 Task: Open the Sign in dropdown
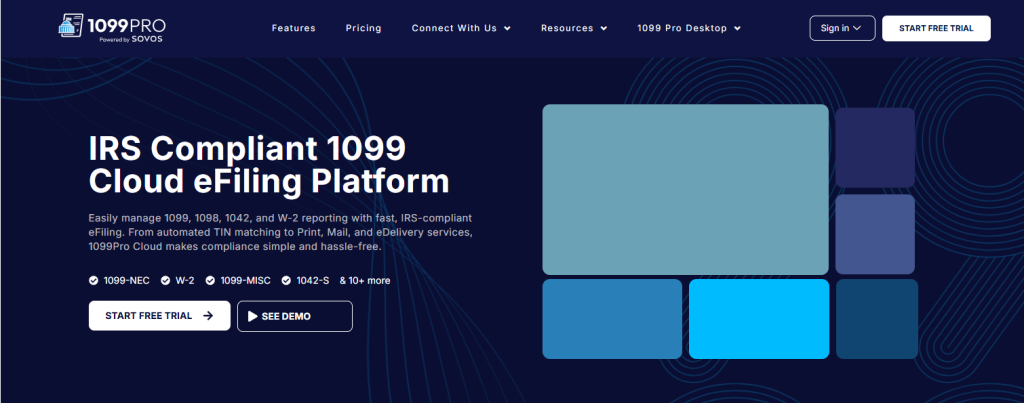[x=841, y=28]
